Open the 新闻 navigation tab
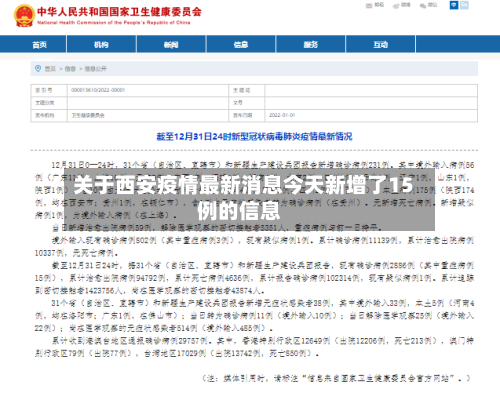 tap(171, 45)
